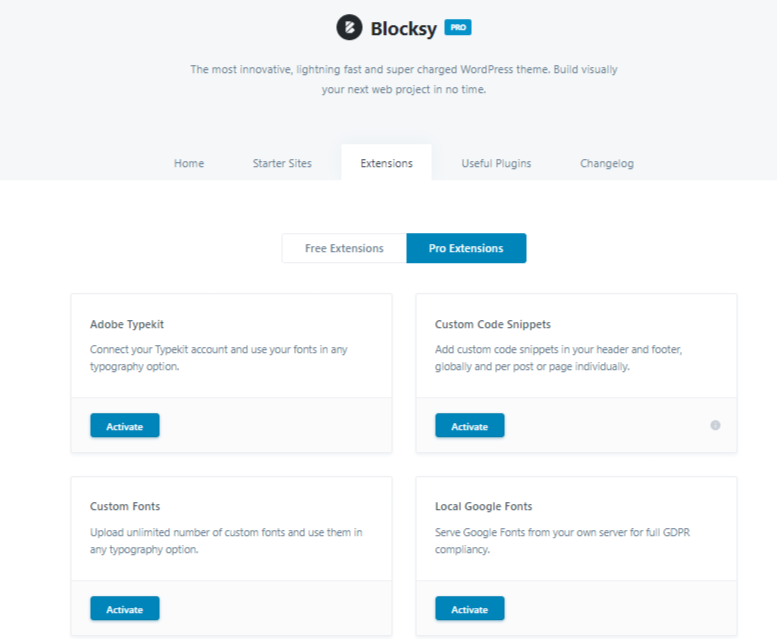This screenshot has height=639, width=777.
Task: Click the Custom Code Snippets heading
Action: 493,324
